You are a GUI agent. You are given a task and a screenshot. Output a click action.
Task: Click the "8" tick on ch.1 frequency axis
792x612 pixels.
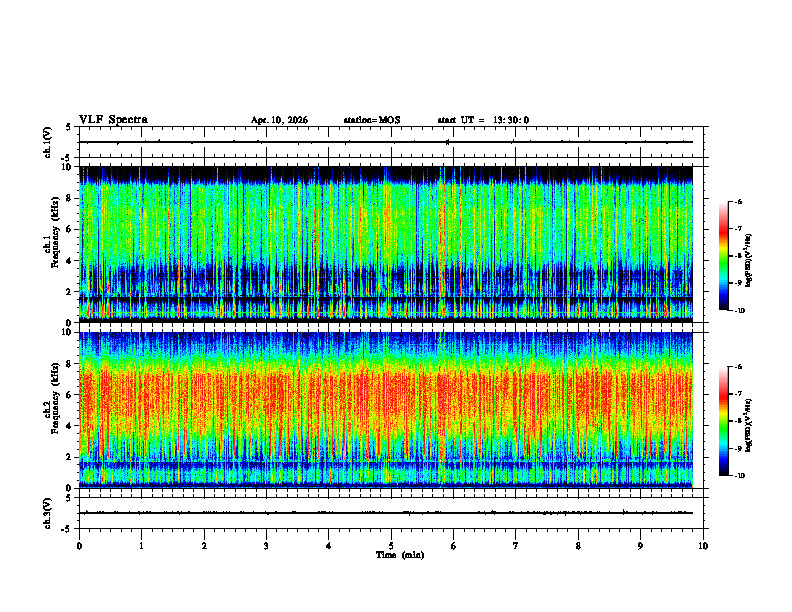coord(69,198)
